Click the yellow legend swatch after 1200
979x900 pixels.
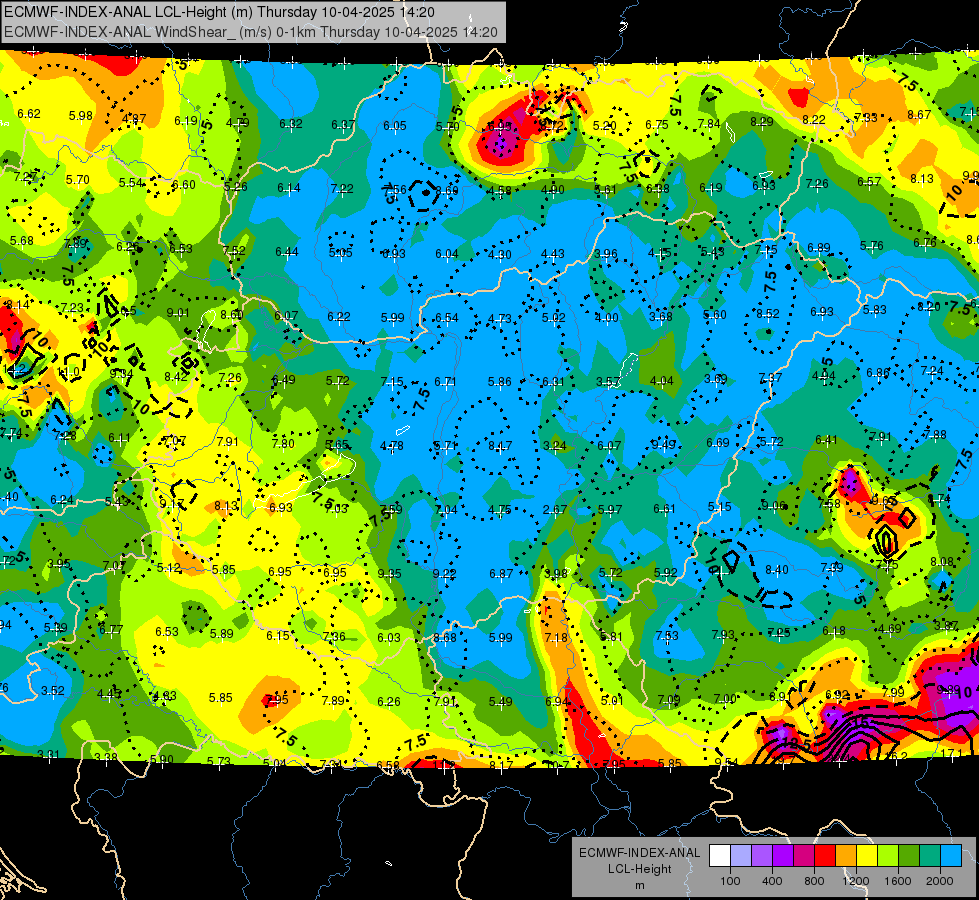(867, 856)
